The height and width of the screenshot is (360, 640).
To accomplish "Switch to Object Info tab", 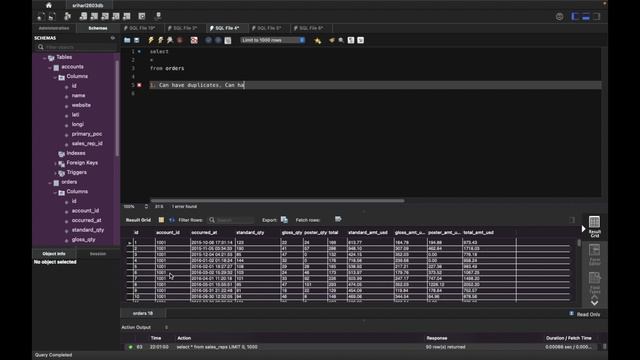I will pos(54,253).
